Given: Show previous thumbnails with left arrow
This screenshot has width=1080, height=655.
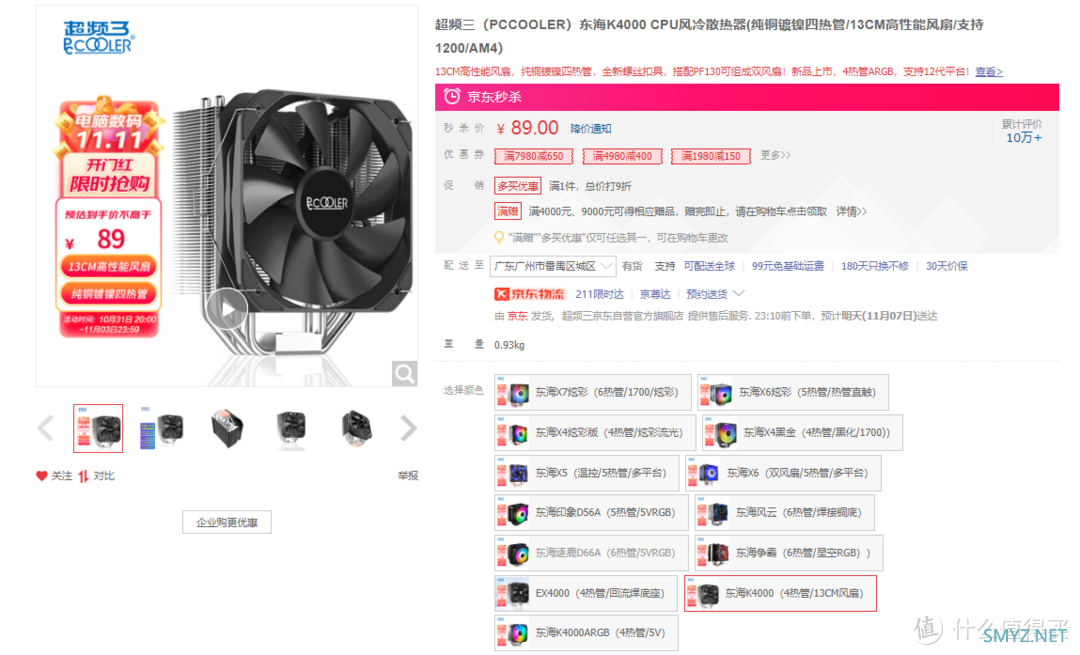Looking at the screenshot, I should click(45, 428).
